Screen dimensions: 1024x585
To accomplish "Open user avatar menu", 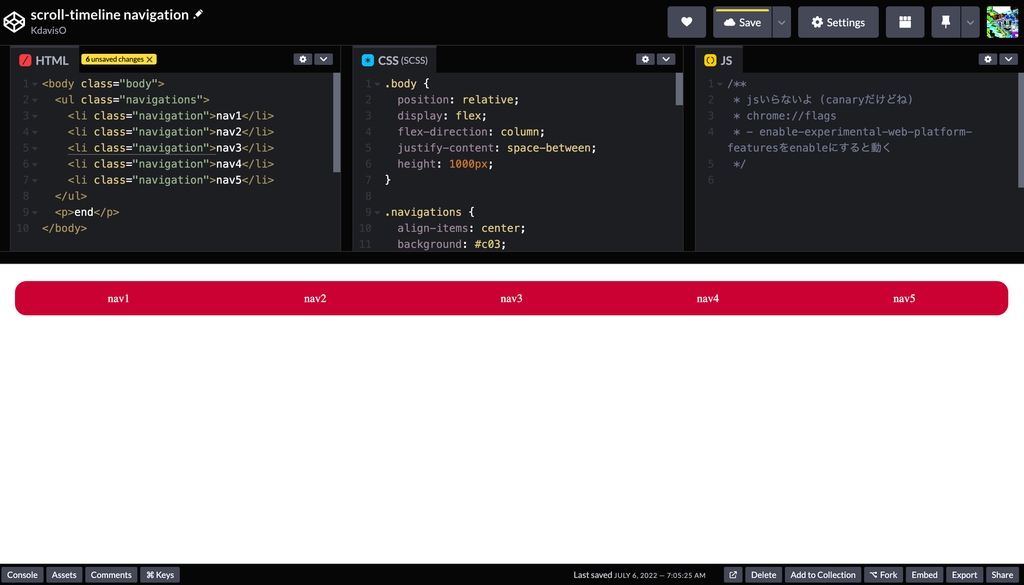I will (1002, 22).
